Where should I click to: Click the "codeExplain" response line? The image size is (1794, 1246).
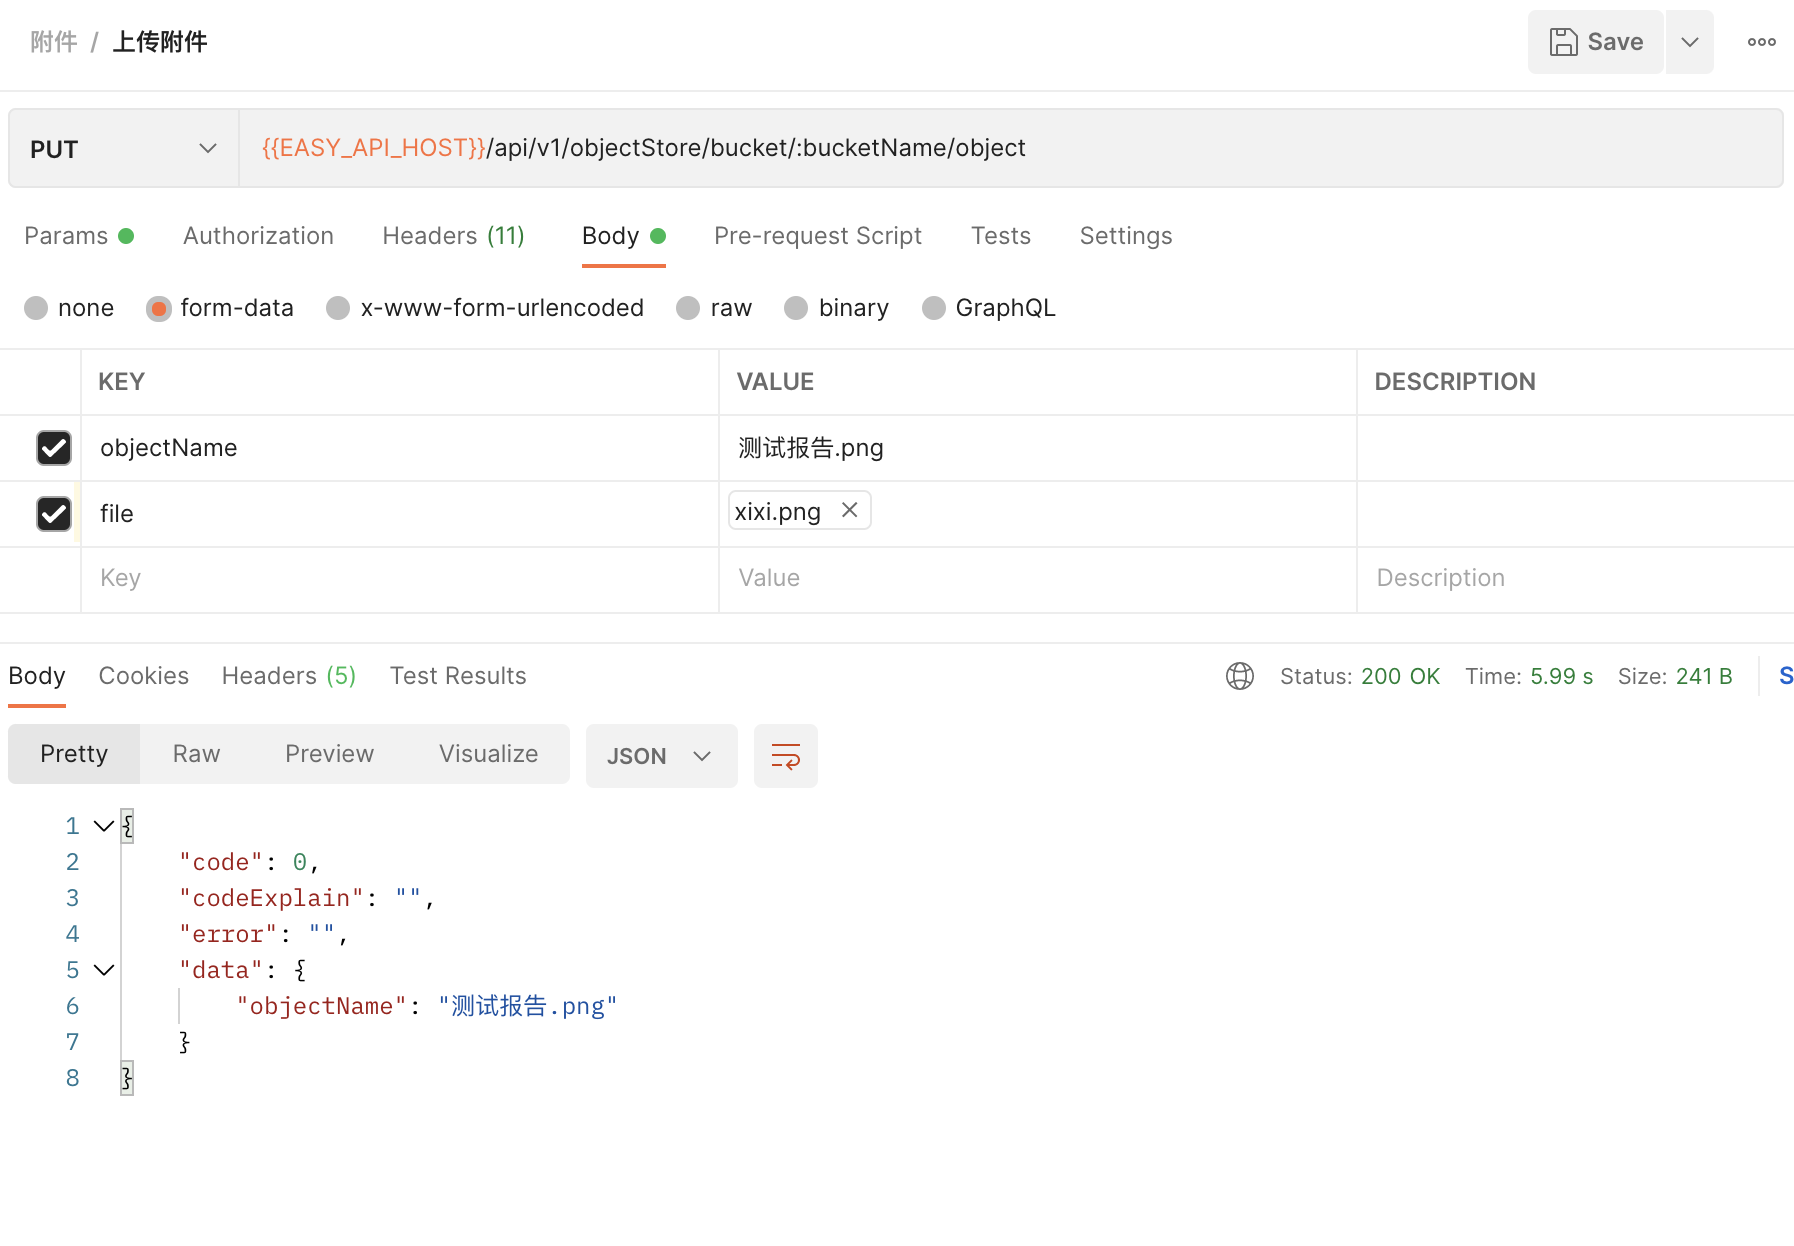pyautogui.click(x=307, y=898)
